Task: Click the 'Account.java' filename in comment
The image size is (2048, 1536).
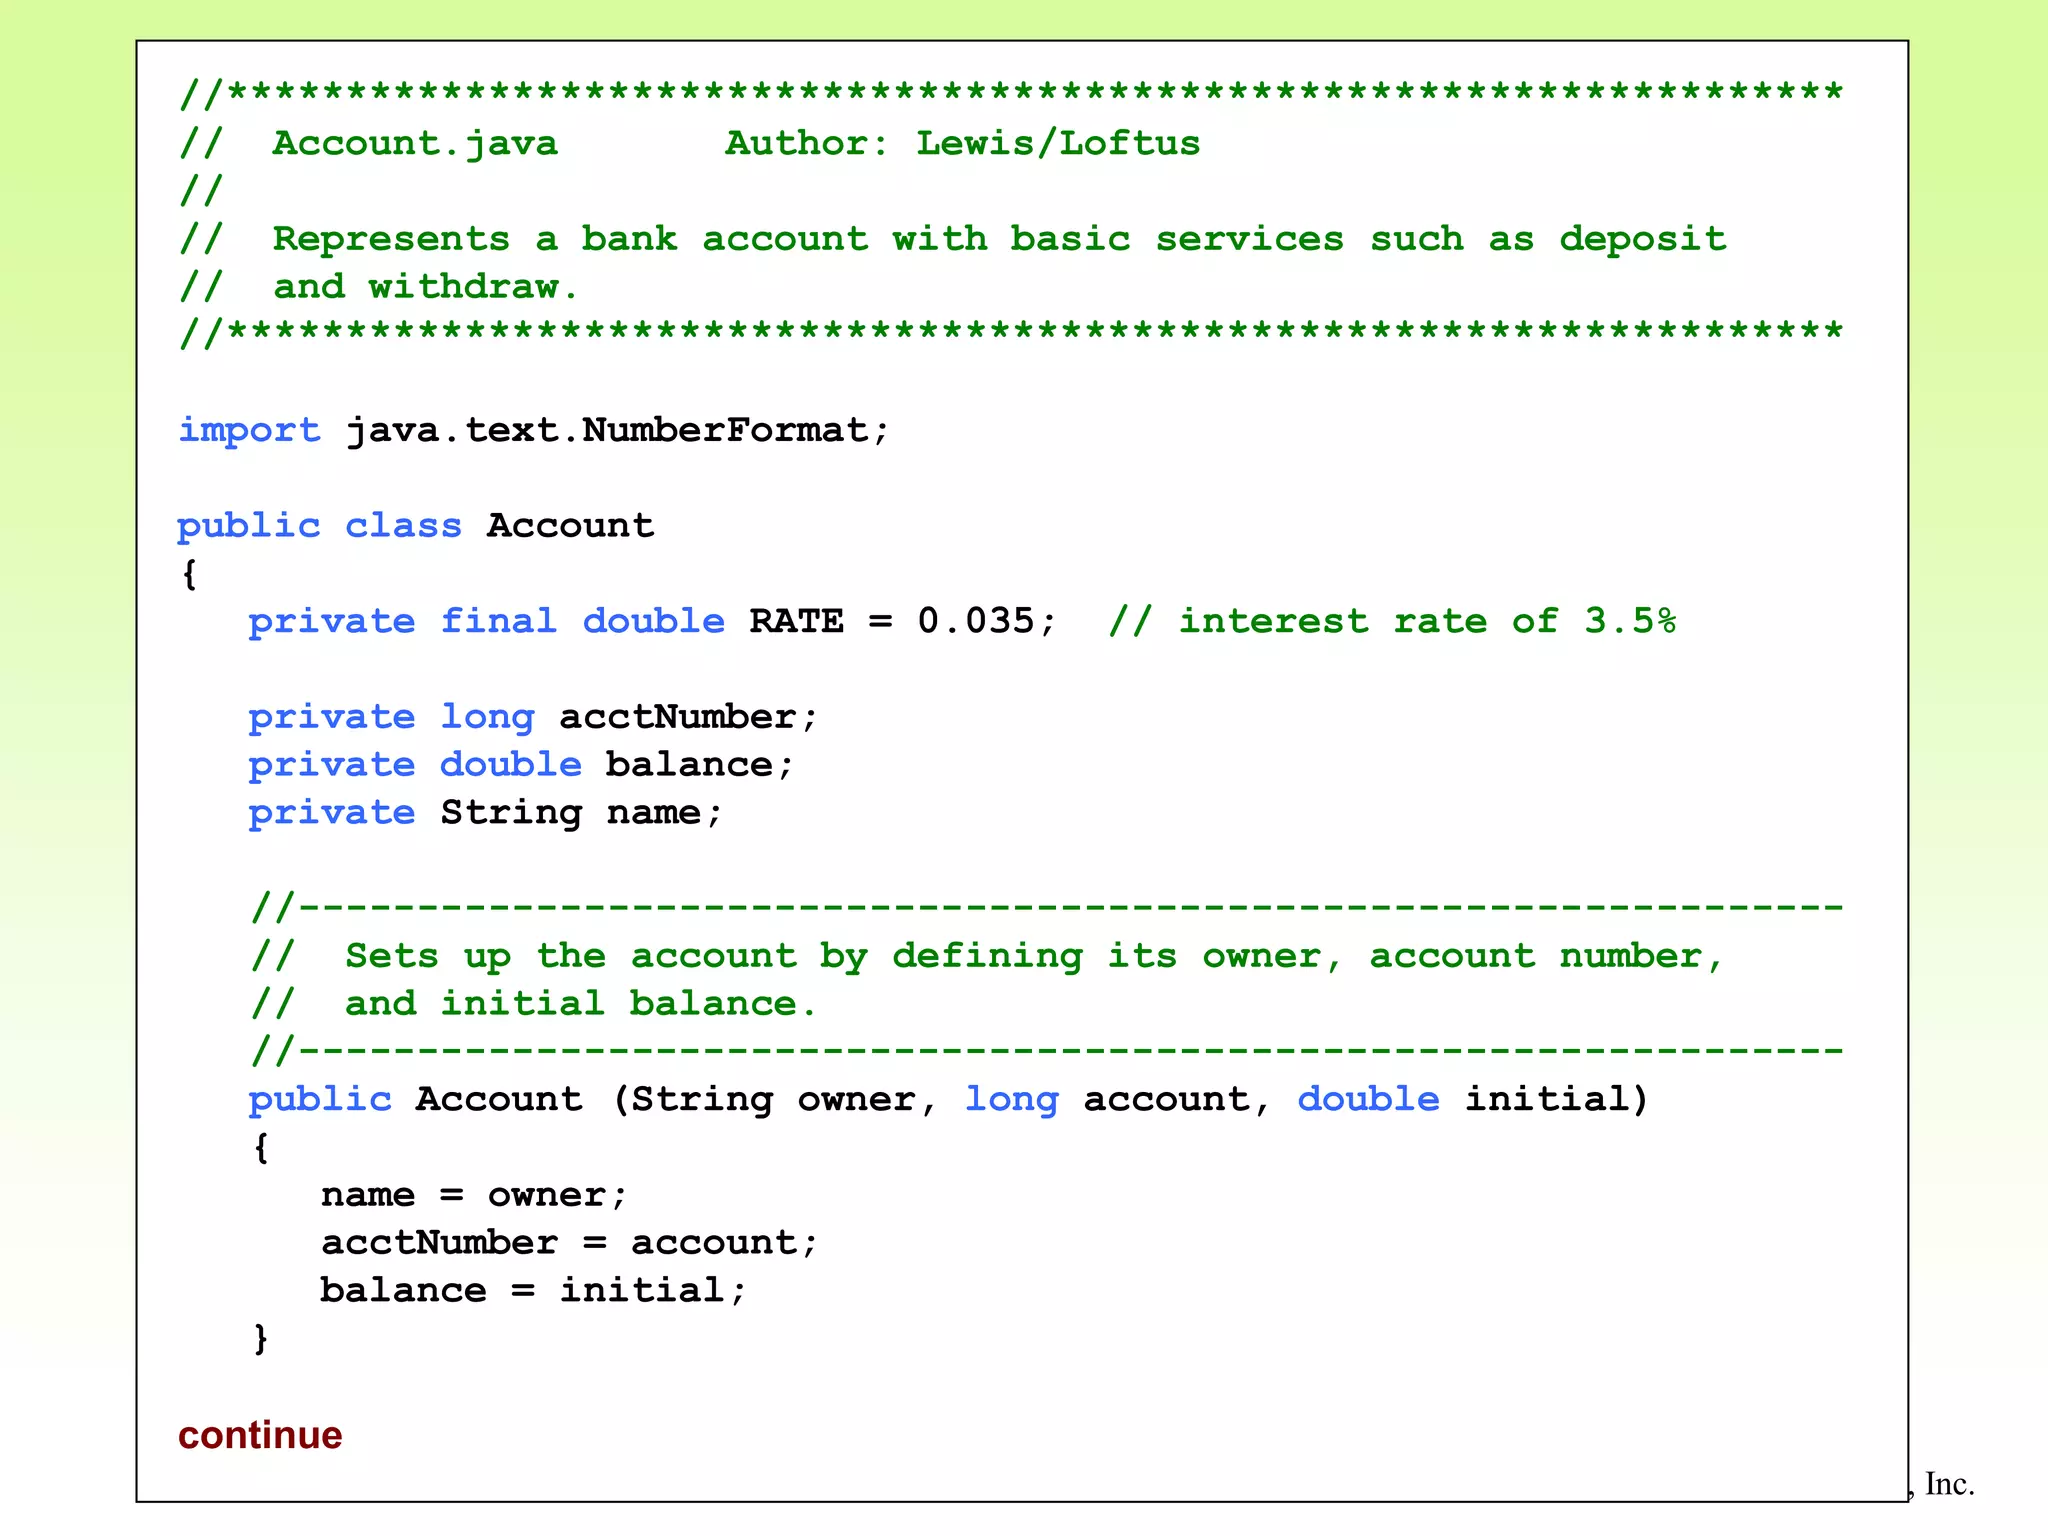Action: coord(415,143)
